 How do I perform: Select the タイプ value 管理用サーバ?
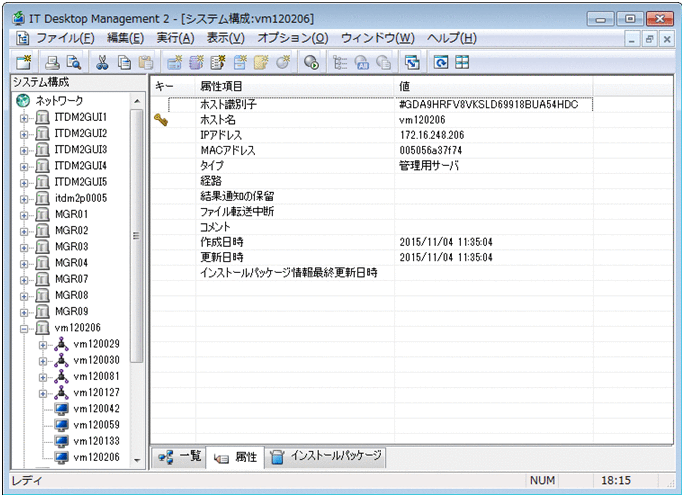(x=429, y=166)
